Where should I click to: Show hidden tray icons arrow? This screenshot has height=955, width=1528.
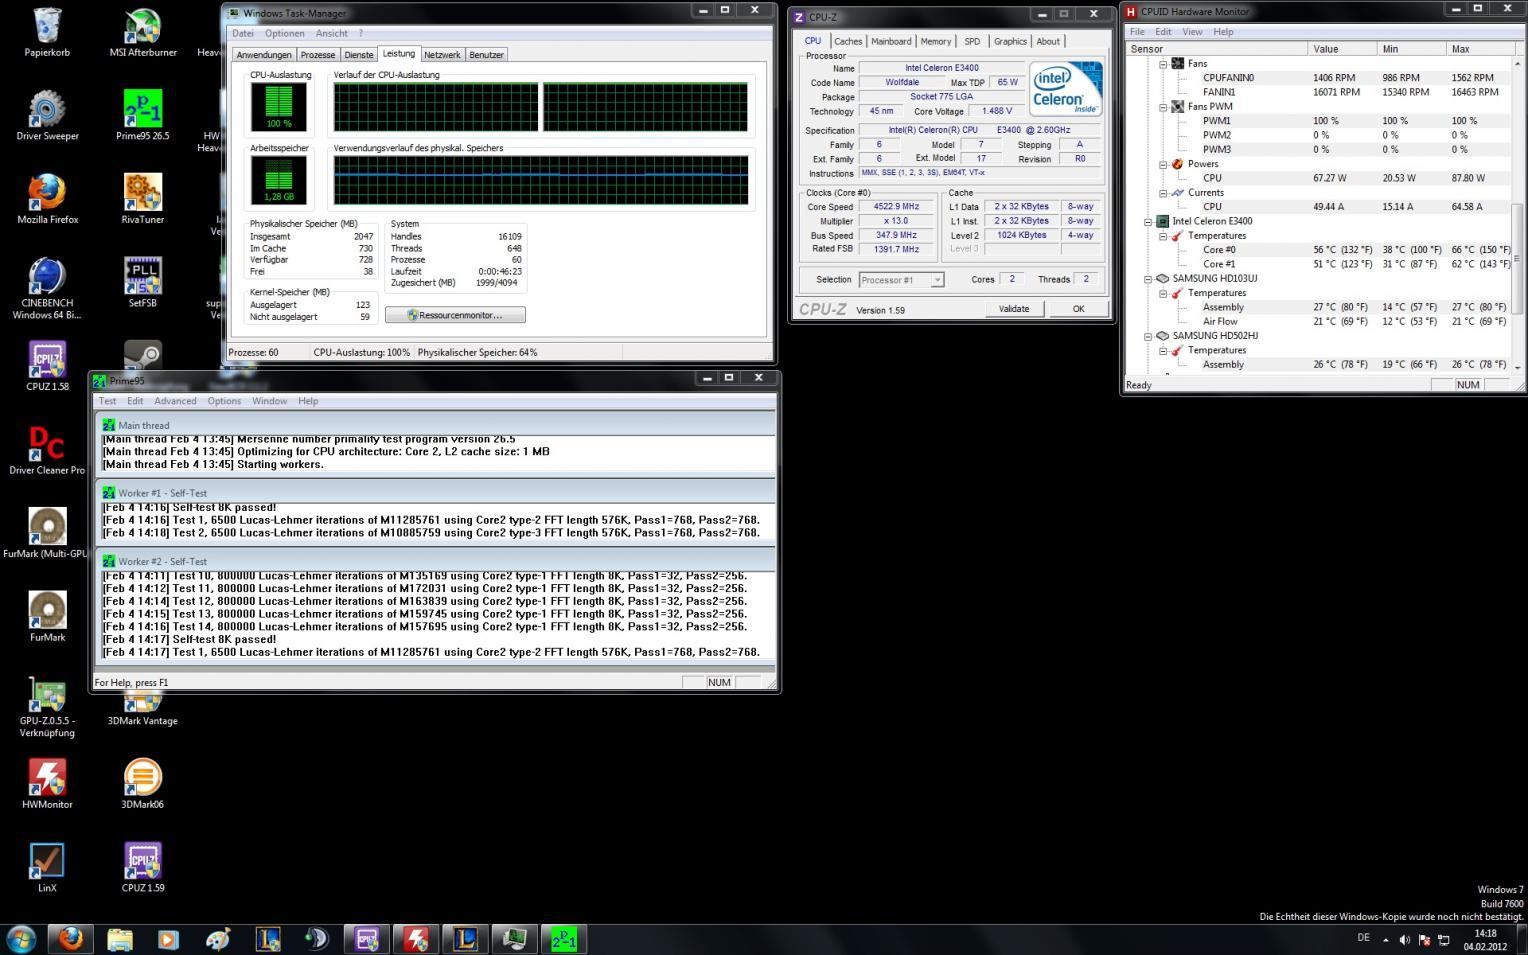[1385, 939]
